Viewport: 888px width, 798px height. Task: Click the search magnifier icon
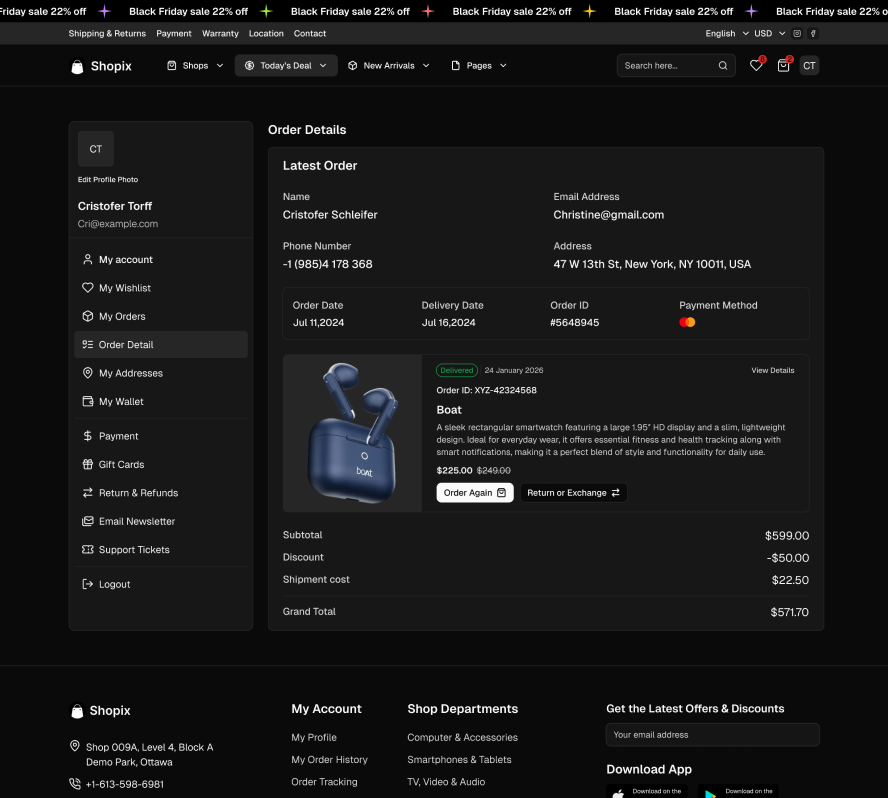pyautogui.click(x=723, y=66)
